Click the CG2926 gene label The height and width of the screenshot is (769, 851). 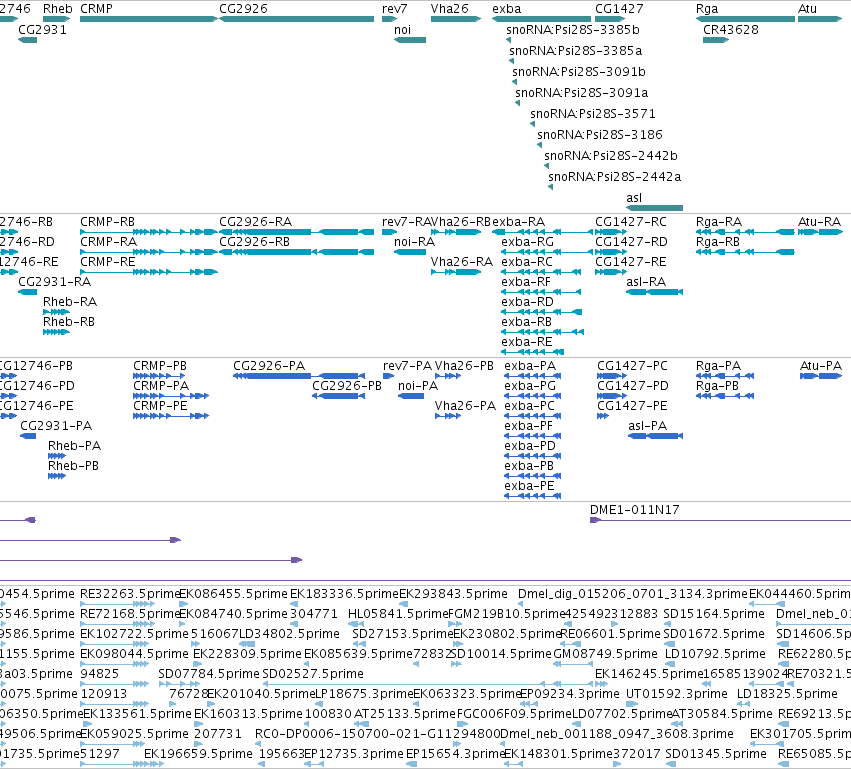pos(243,9)
